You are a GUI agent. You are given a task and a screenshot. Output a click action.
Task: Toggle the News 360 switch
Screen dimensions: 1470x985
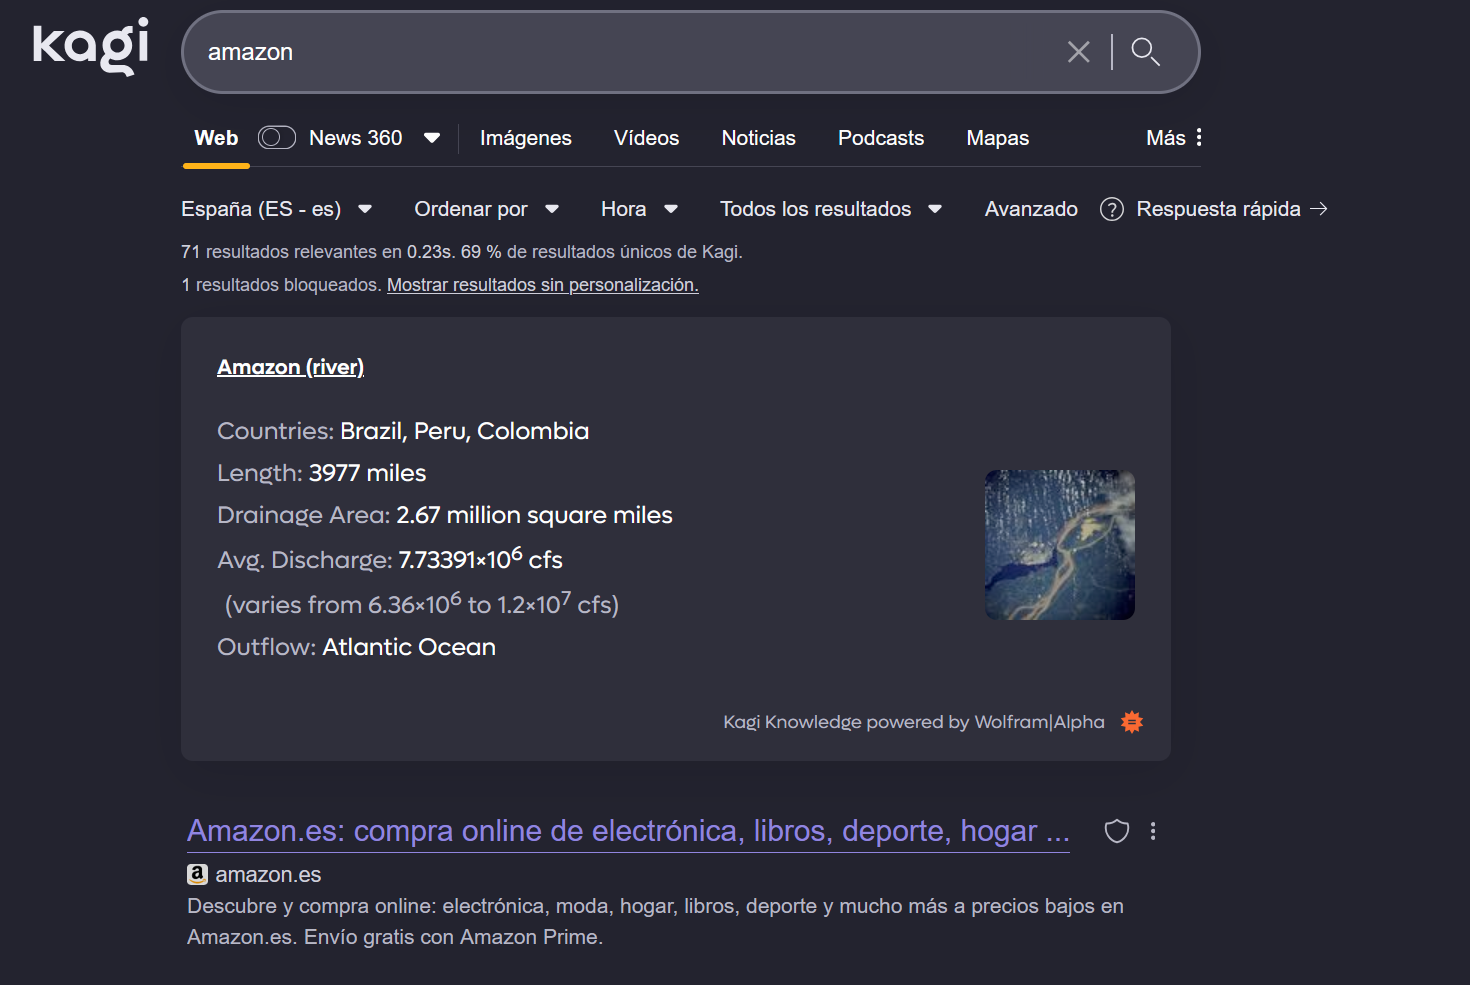click(276, 138)
